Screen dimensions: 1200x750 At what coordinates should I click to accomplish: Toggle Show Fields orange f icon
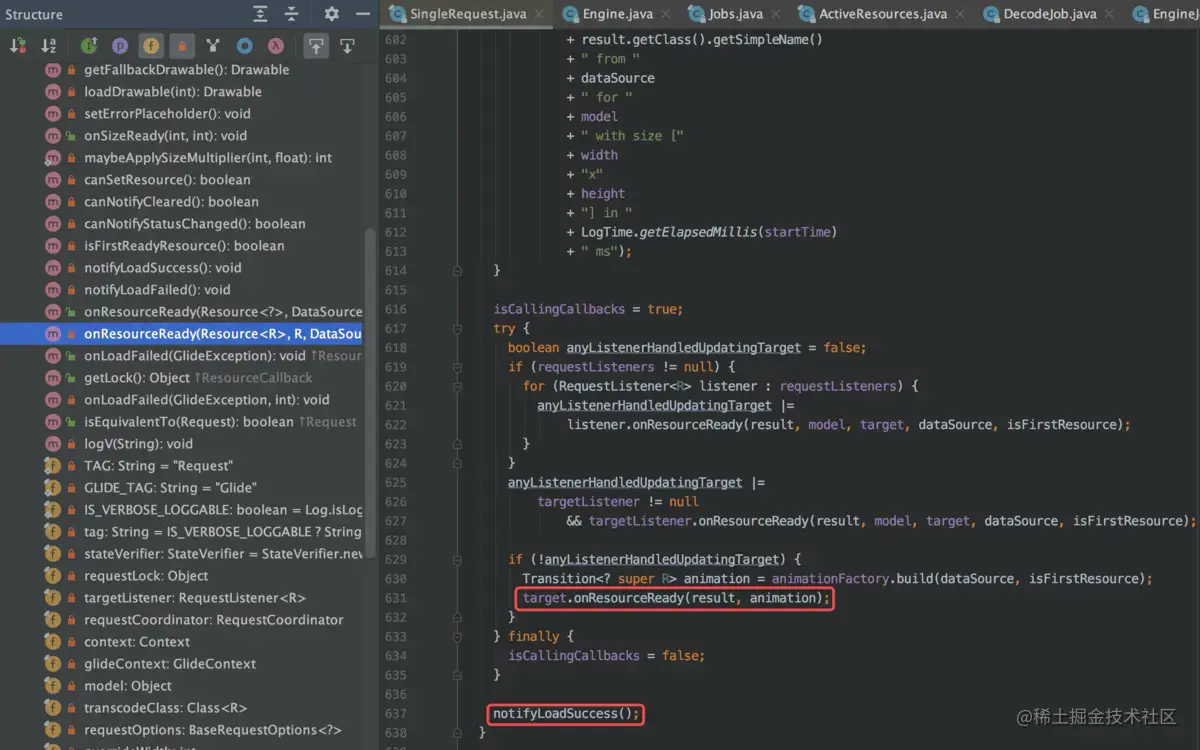coord(151,46)
